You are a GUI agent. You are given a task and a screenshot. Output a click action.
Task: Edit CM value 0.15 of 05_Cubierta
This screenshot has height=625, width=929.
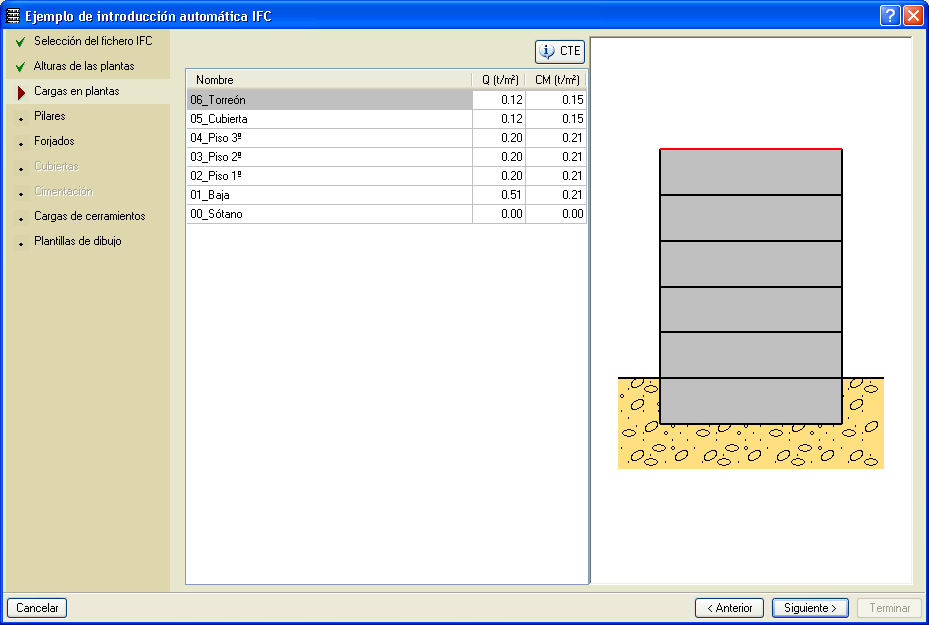[556, 119]
